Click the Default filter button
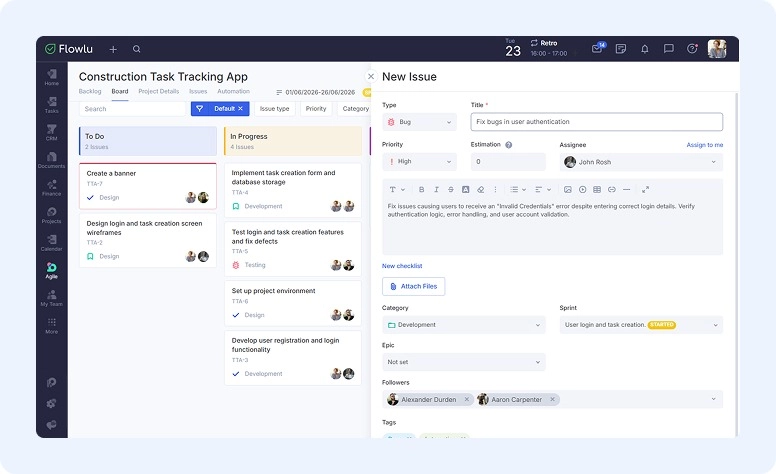776x474 pixels. point(220,108)
